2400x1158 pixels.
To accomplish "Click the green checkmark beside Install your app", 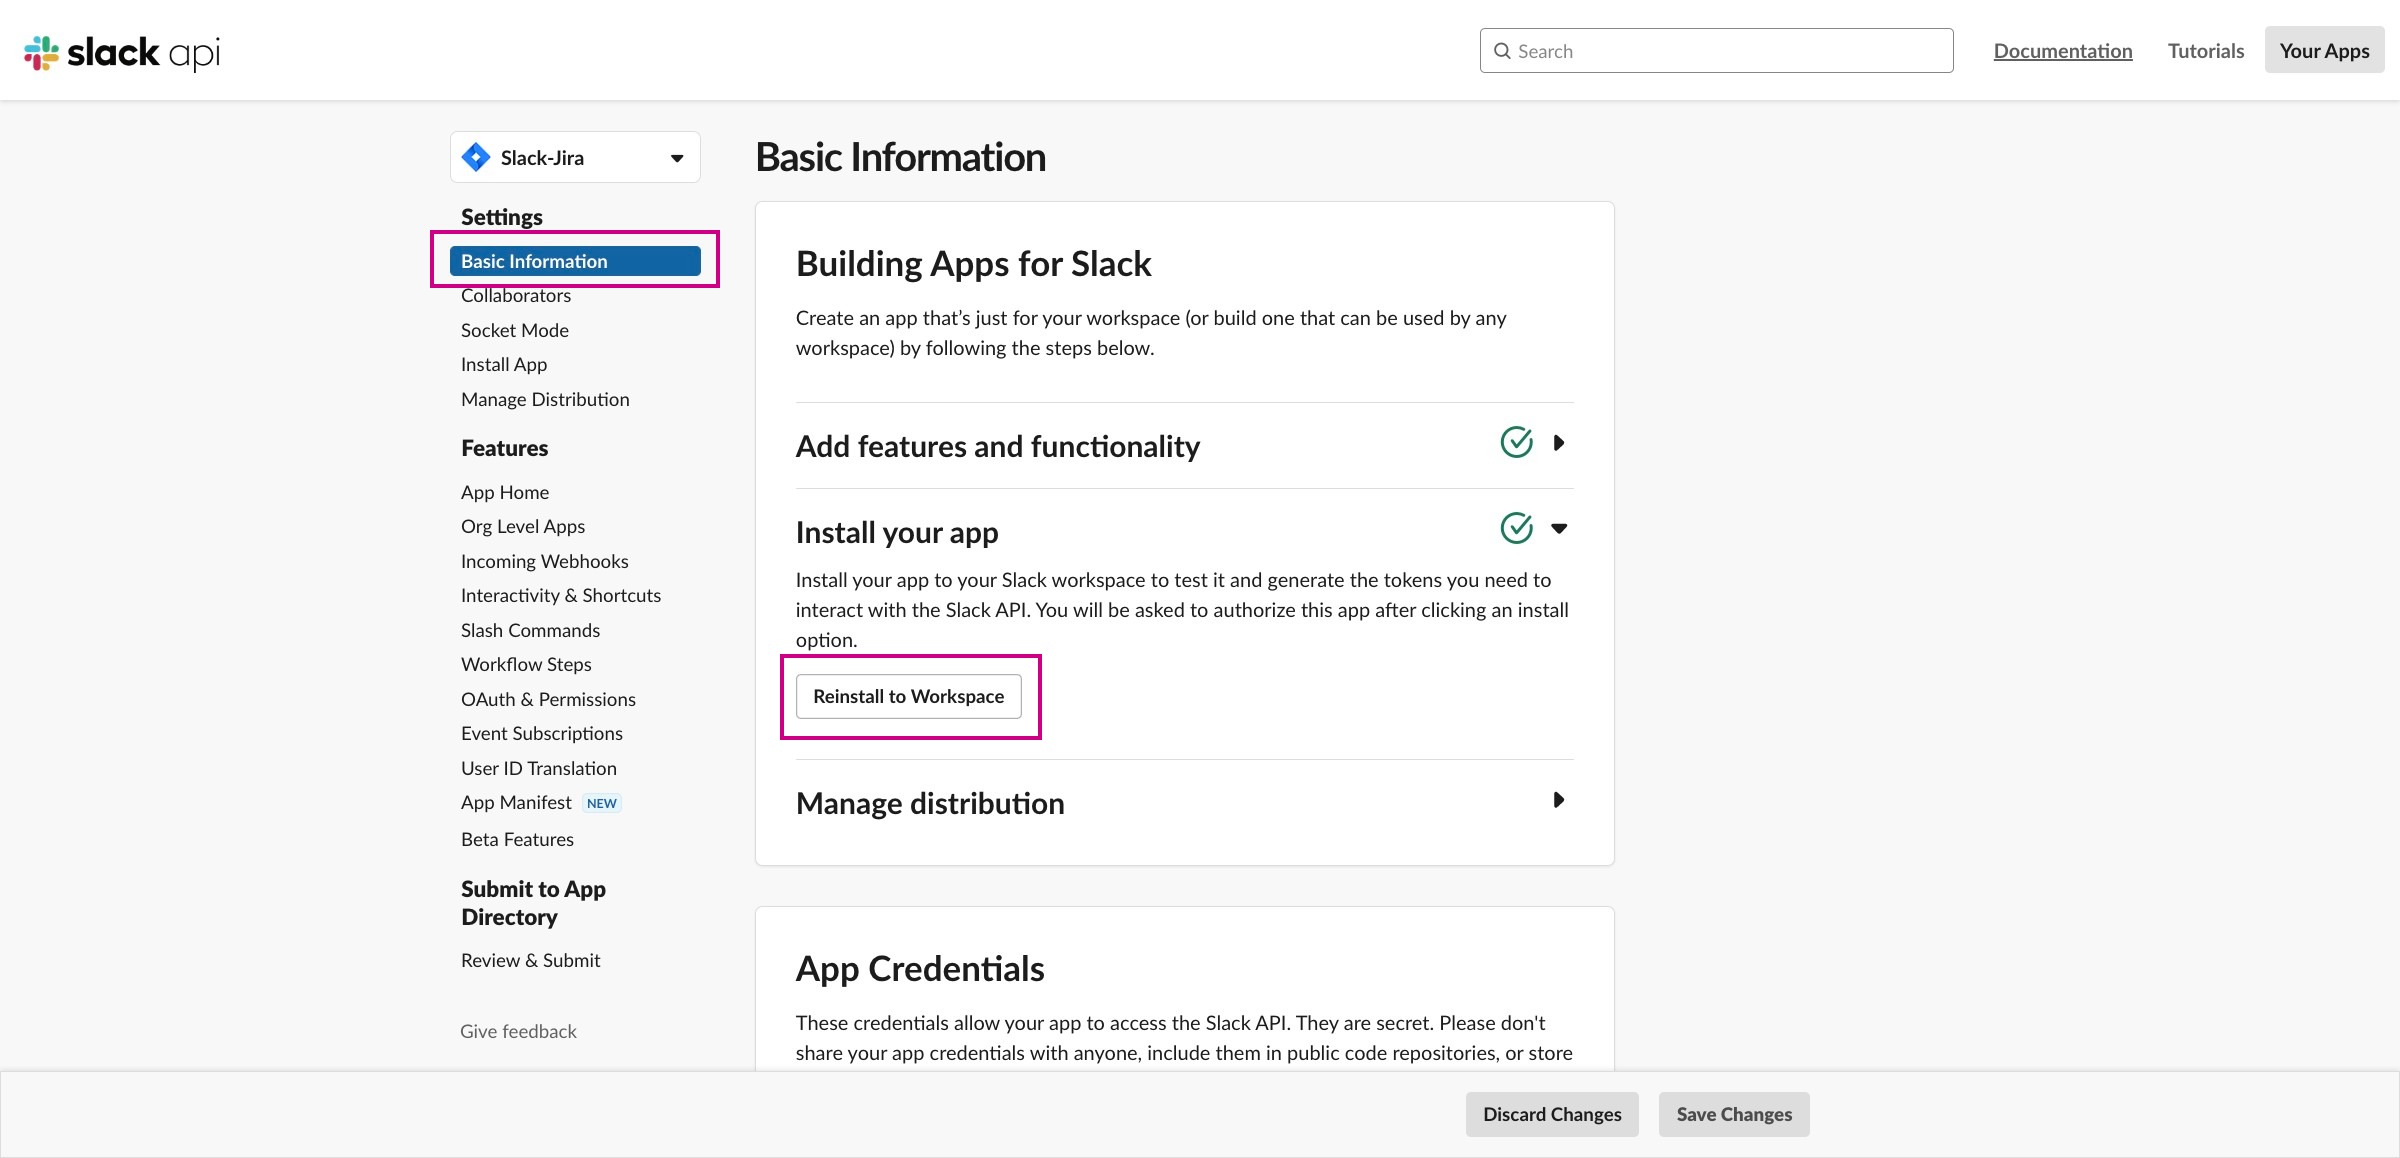I will coord(1516,528).
